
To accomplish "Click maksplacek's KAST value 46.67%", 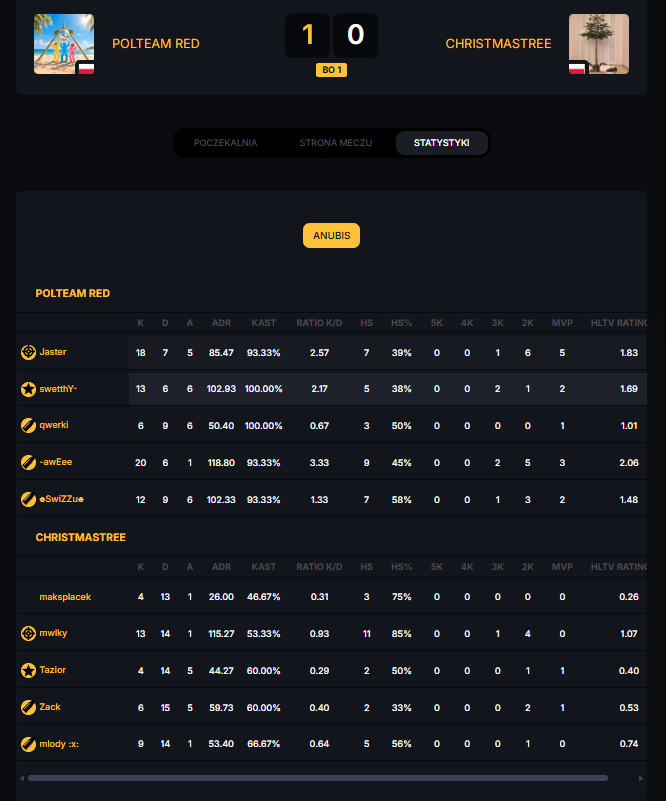I will click(264, 597).
